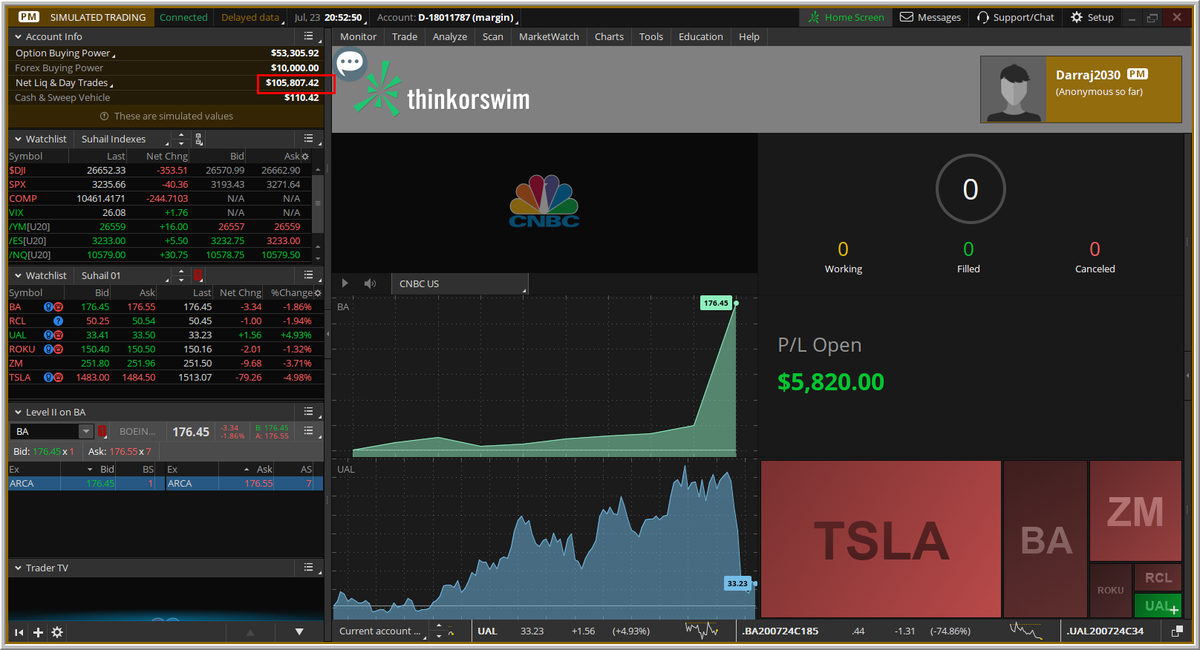Click the blue info icon in the ROKU row

coord(48,349)
